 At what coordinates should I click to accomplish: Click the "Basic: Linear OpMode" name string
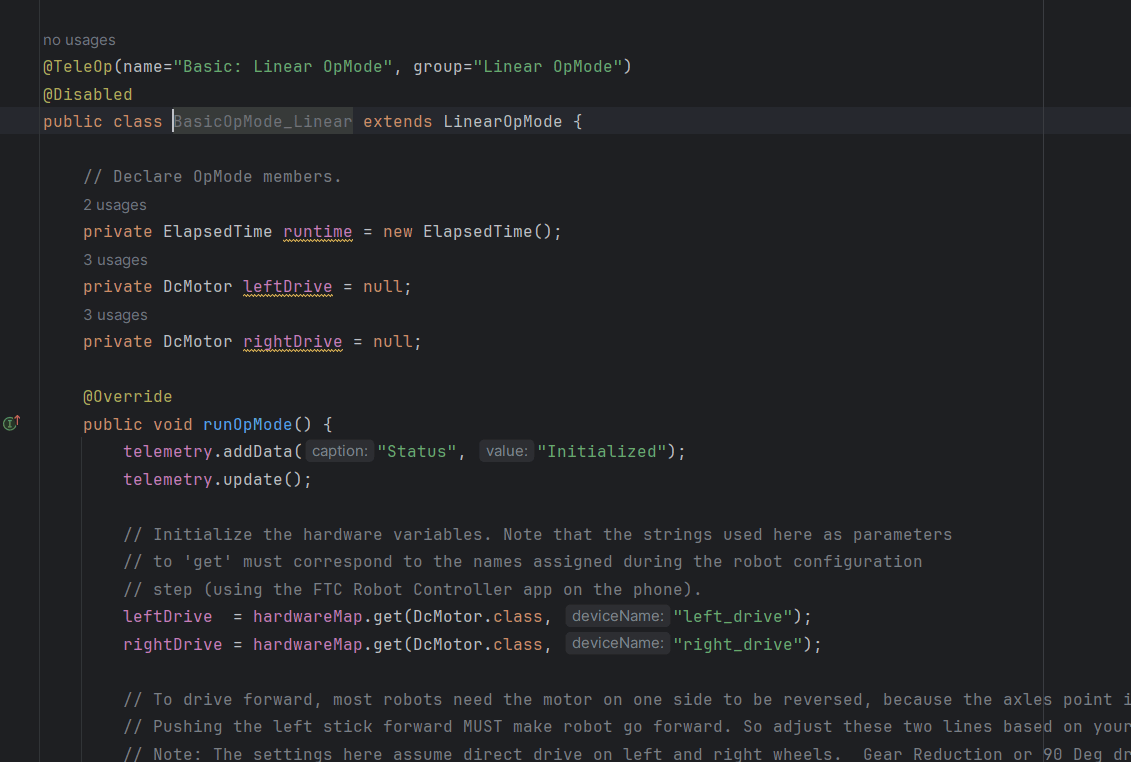pyautogui.click(x=283, y=67)
